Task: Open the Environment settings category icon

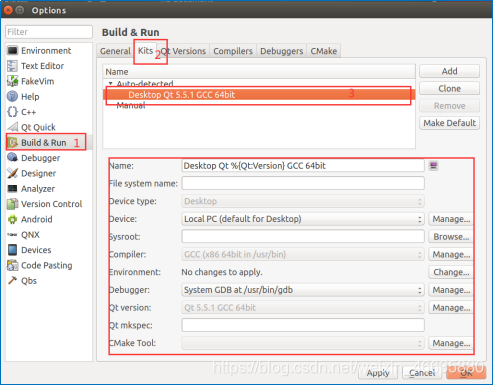Action: (x=12, y=51)
